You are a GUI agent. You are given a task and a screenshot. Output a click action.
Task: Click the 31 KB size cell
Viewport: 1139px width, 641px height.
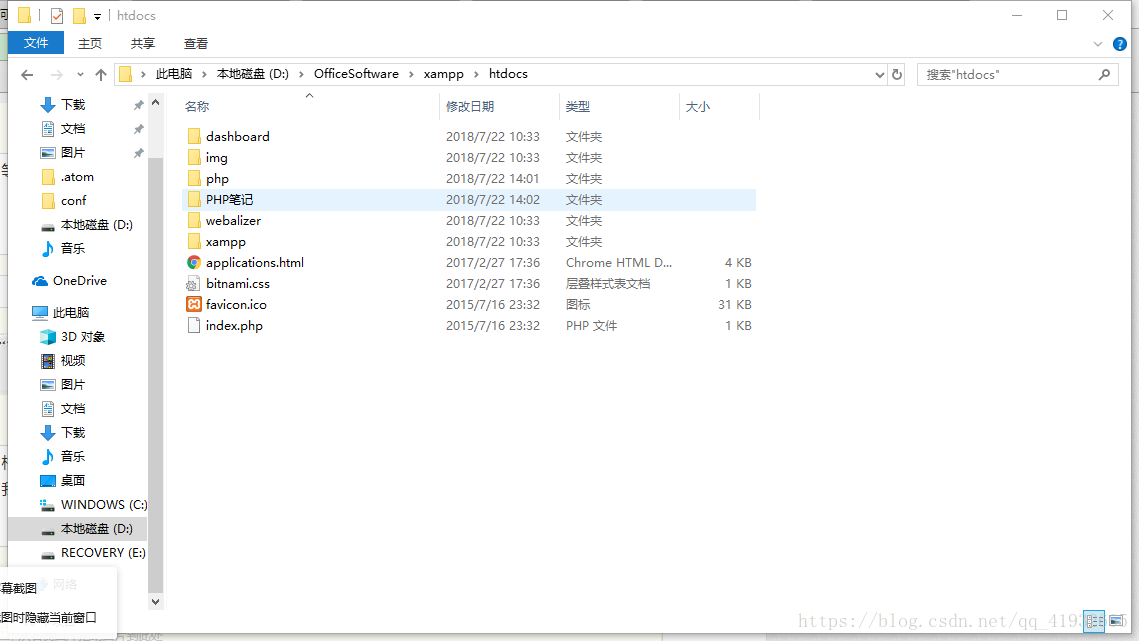[734, 305]
